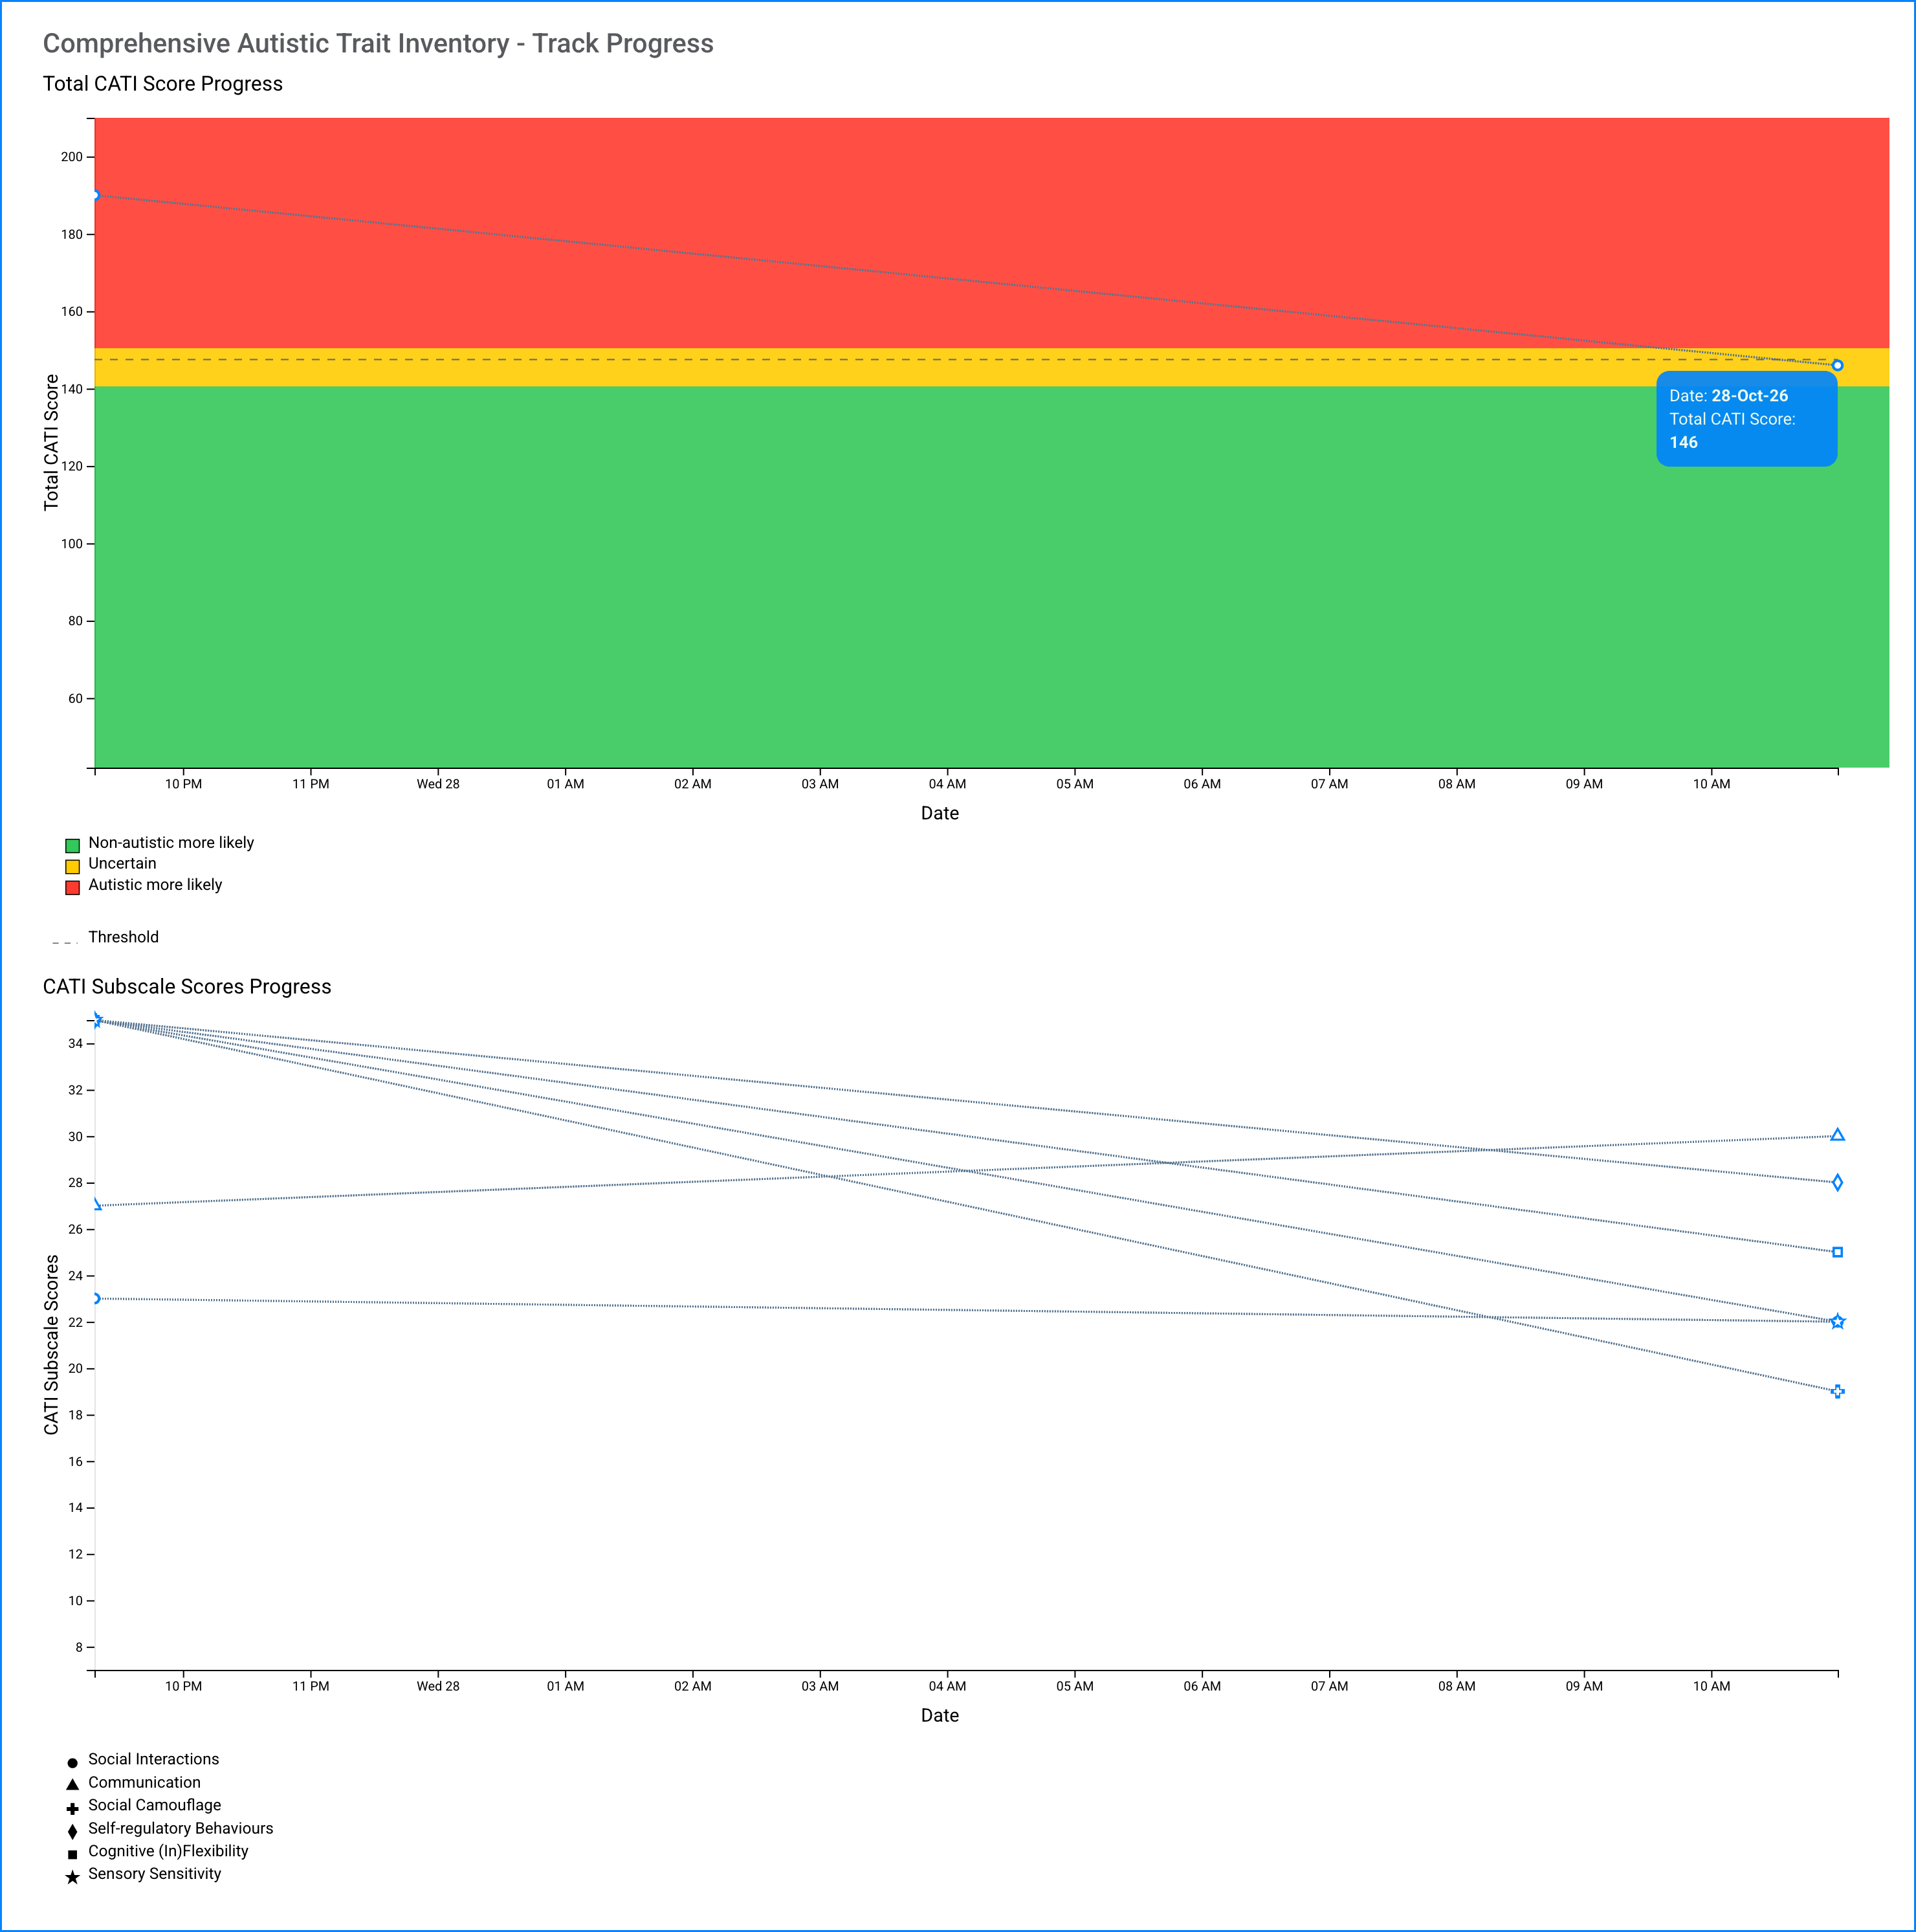Click the Social Camouflage legend item
The width and height of the screenshot is (1916, 1932).
point(144,1805)
